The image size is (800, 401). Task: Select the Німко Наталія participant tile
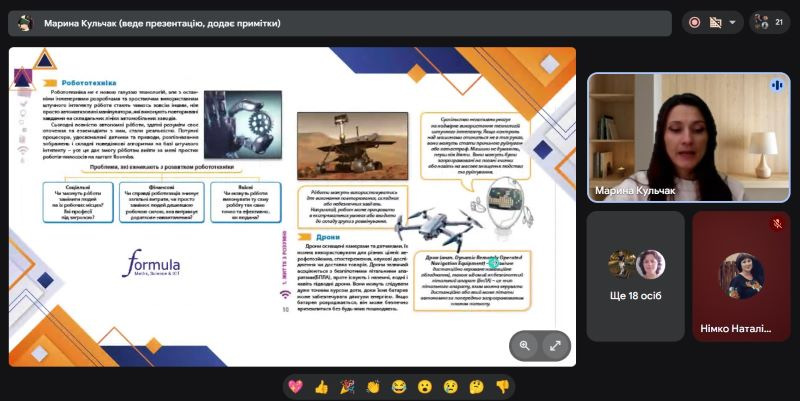pyautogui.click(x=741, y=275)
